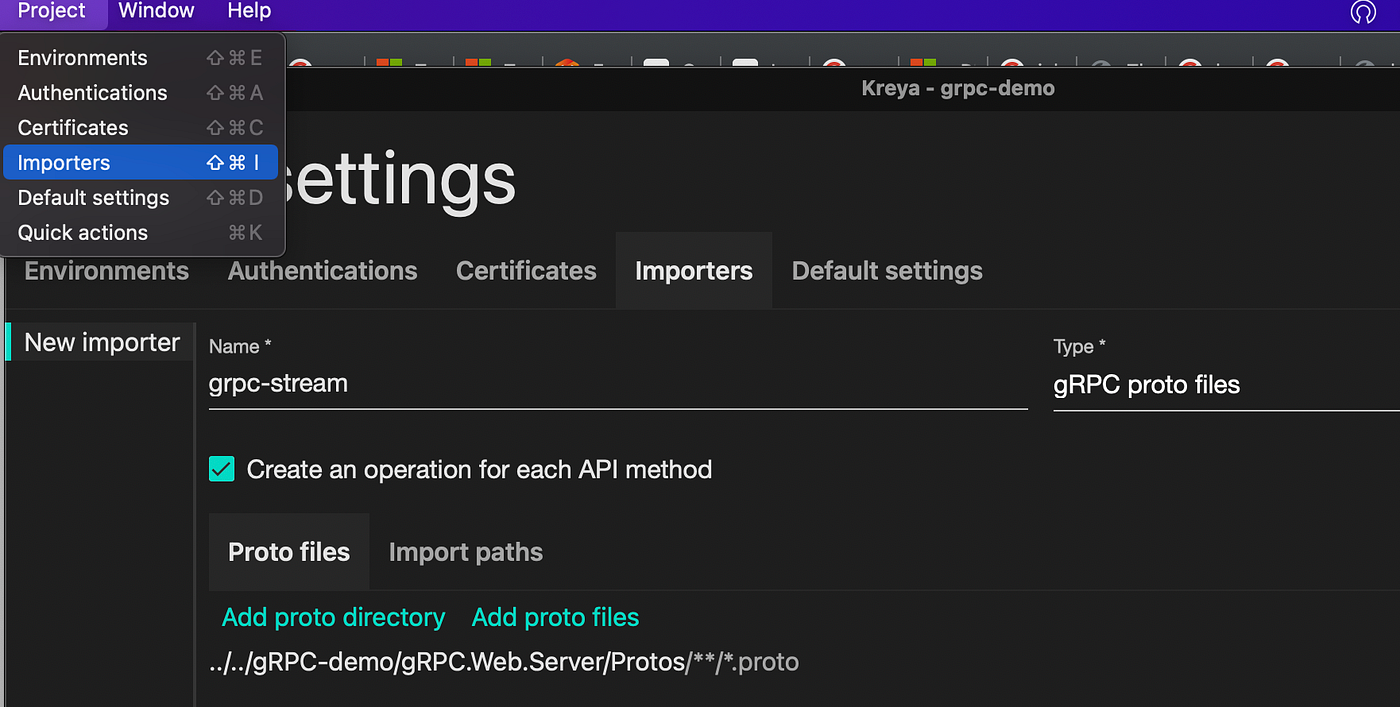The image size is (1400, 707).
Task: Pick Default settings from the Project menu
Action: click(x=93, y=198)
